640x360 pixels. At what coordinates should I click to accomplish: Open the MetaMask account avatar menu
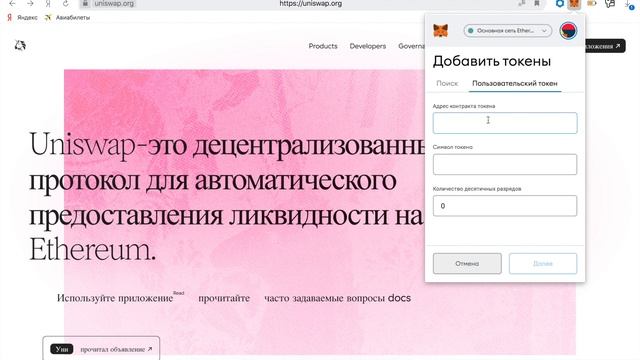click(x=568, y=31)
